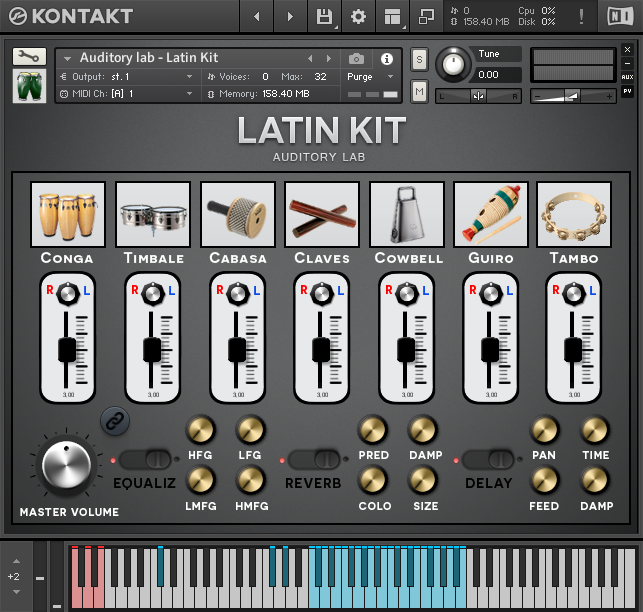
Task: Click the warning exclamation icon
Action: click(x=581, y=17)
